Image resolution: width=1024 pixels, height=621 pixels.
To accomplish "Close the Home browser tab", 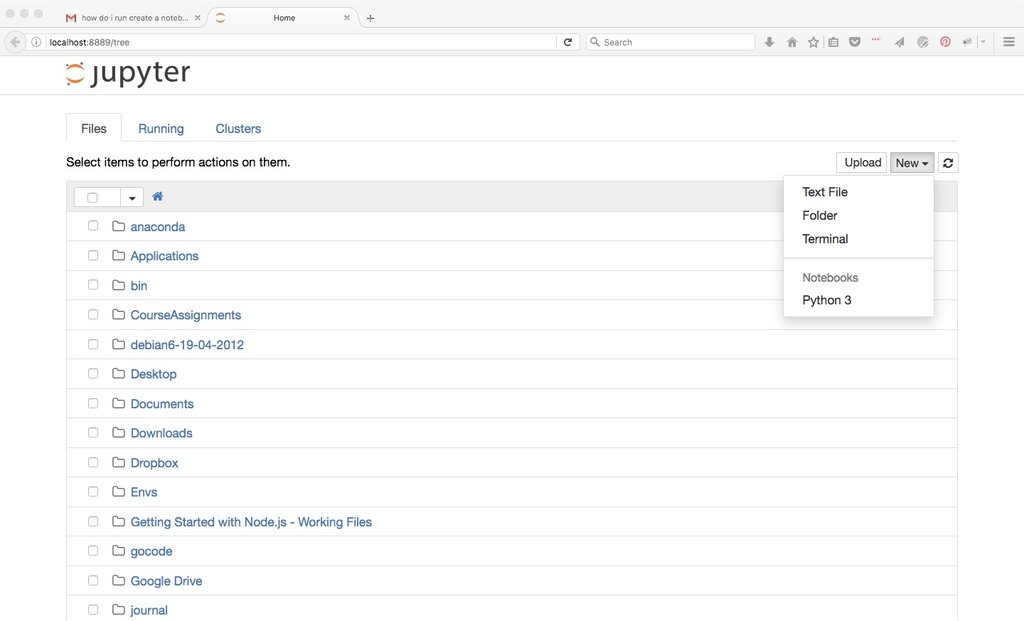I will pos(347,18).
